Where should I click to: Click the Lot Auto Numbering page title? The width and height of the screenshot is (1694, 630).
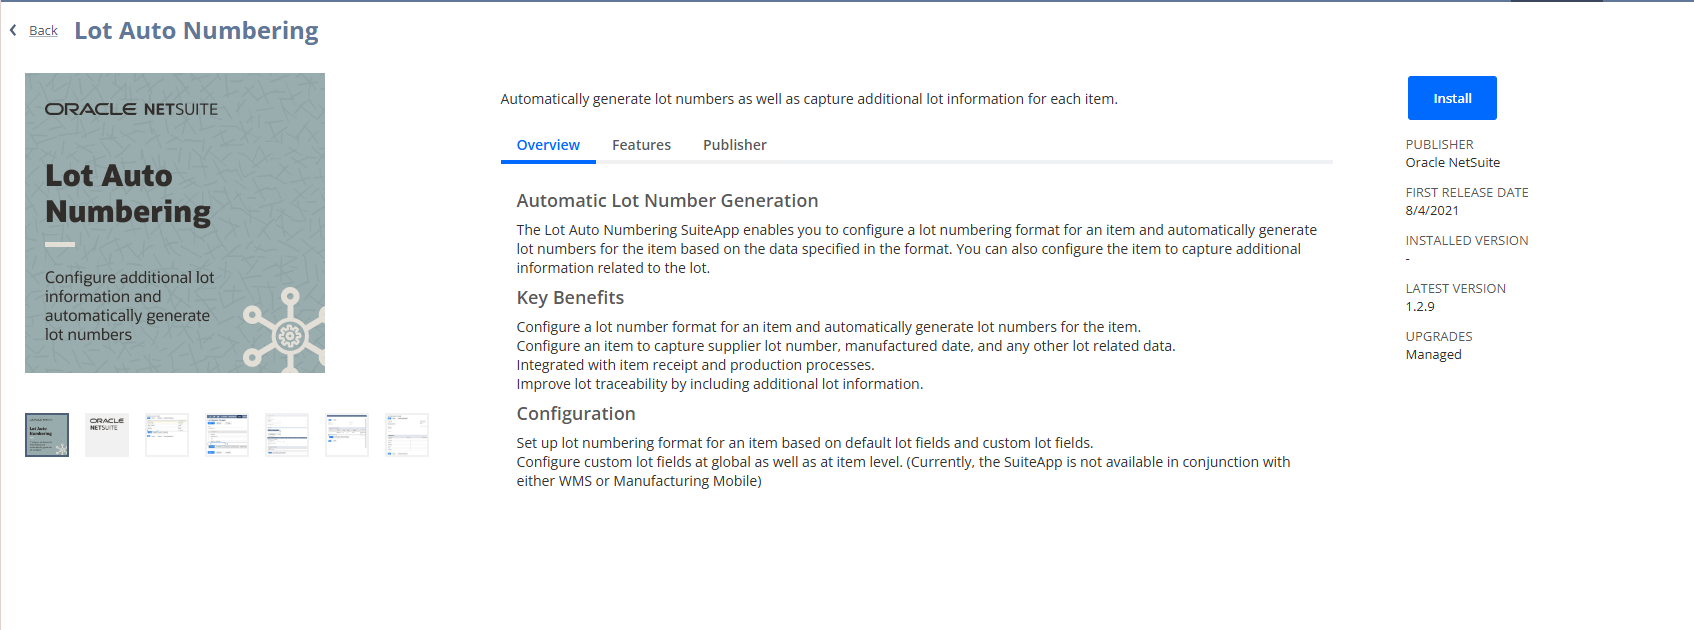tap(196, 31)
